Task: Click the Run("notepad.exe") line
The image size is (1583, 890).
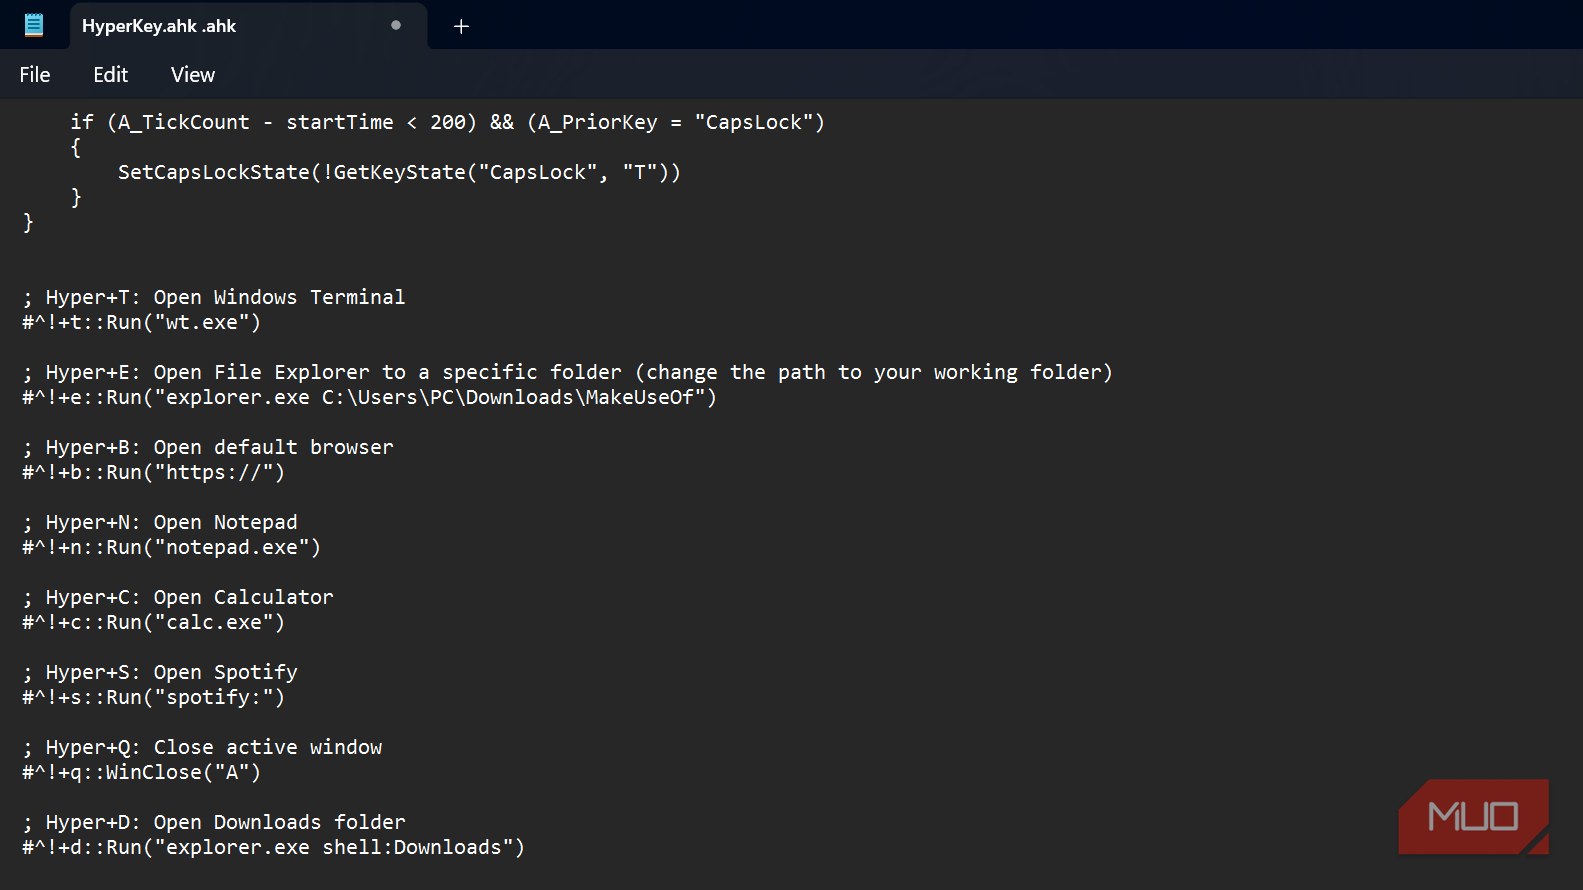Action: 171,547
